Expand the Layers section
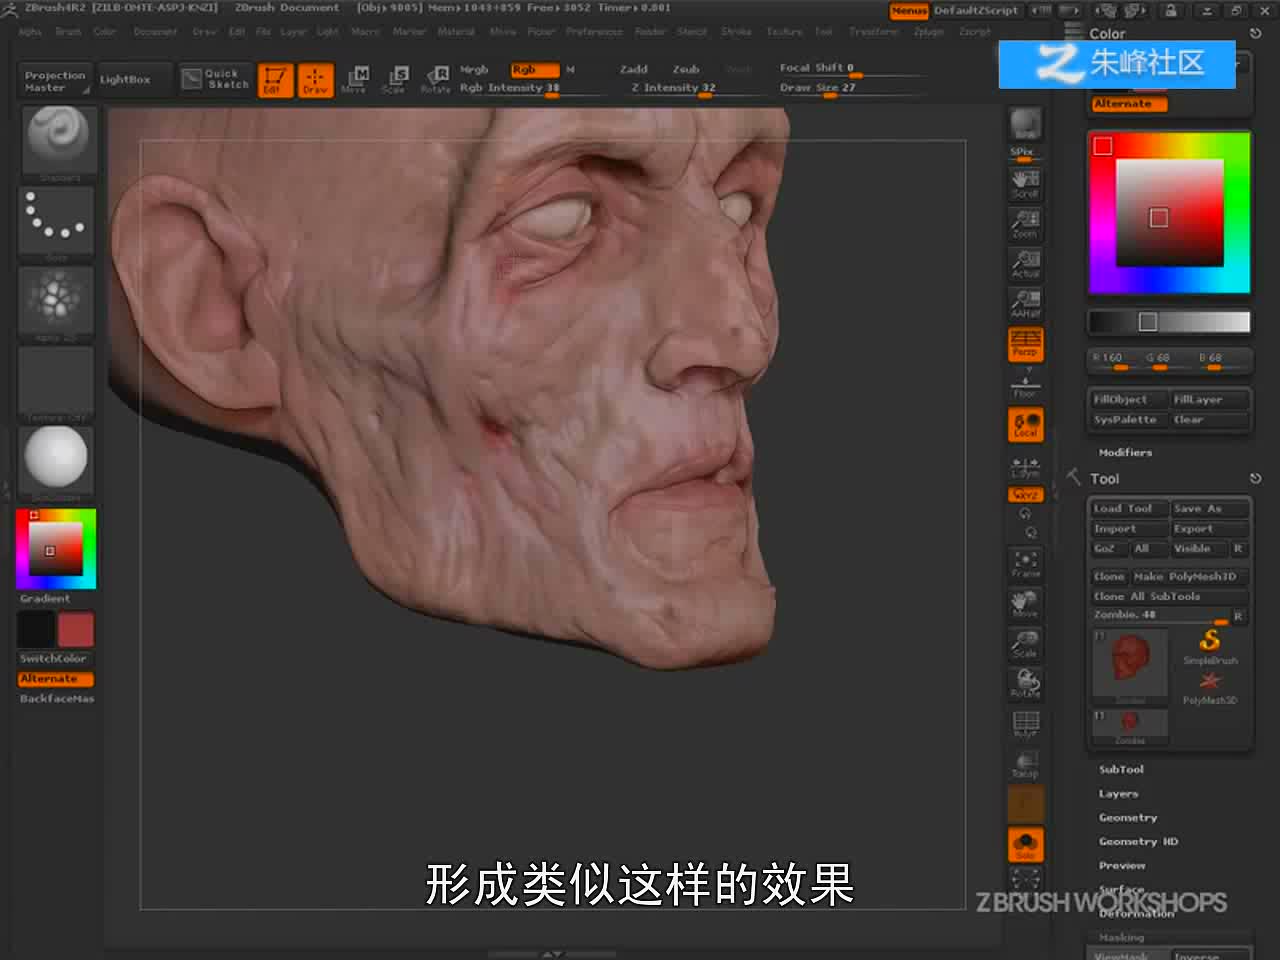The image size is (1280, 960). coord(1118,794)
